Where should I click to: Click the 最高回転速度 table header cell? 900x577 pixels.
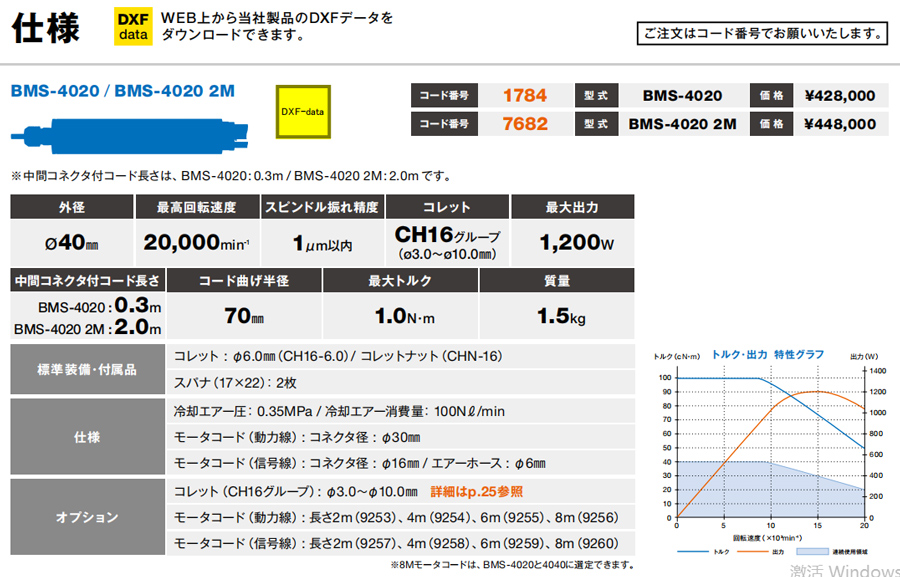pos(196,206)
